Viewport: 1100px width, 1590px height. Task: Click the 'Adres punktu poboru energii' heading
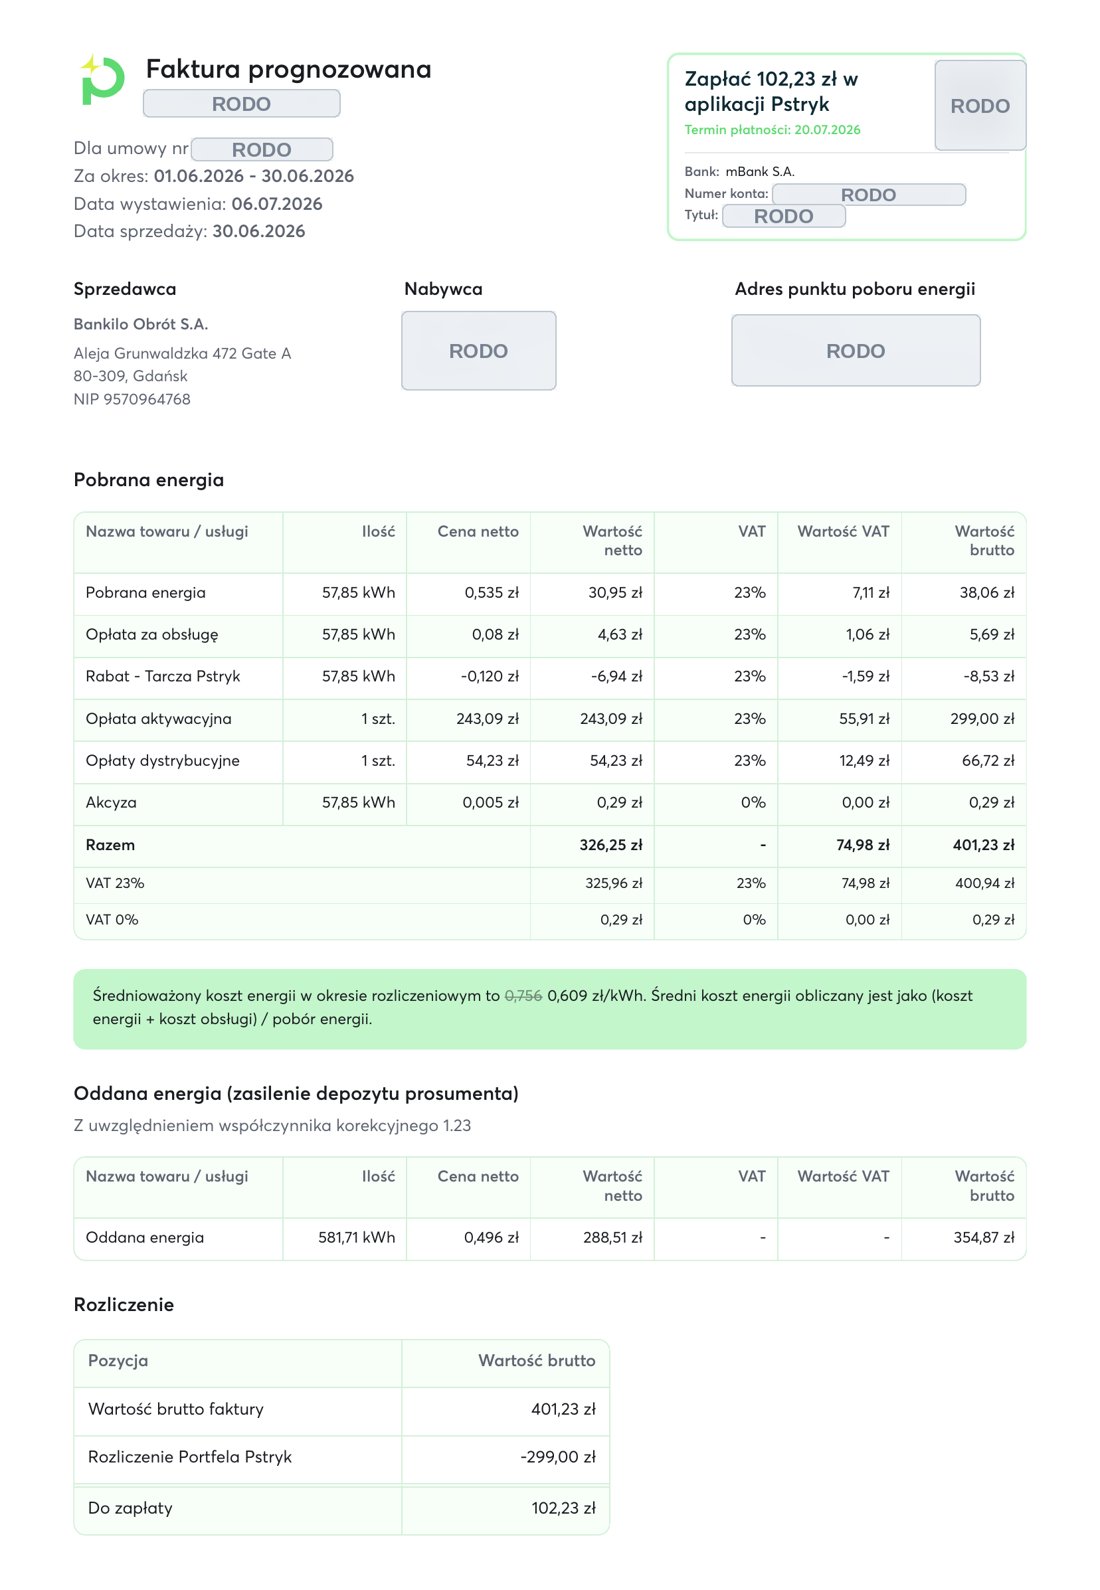(855, 289)
